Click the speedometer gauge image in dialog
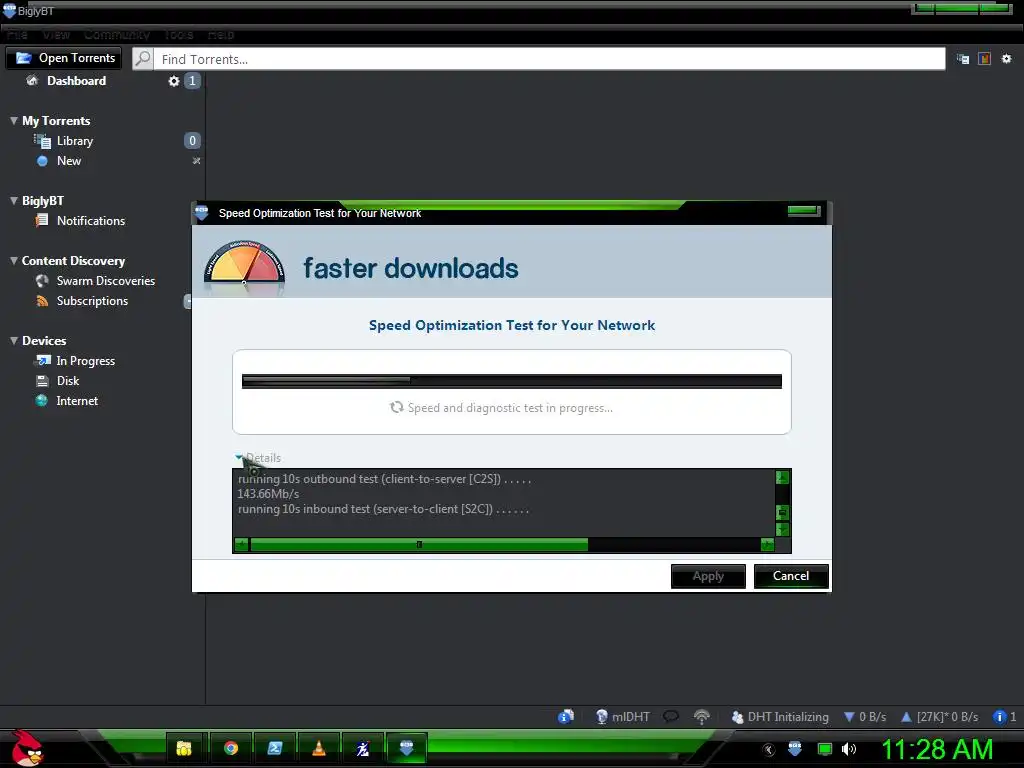Image resolution: width=1024 pixels, height=768 pixels. (x=244, y=268)
